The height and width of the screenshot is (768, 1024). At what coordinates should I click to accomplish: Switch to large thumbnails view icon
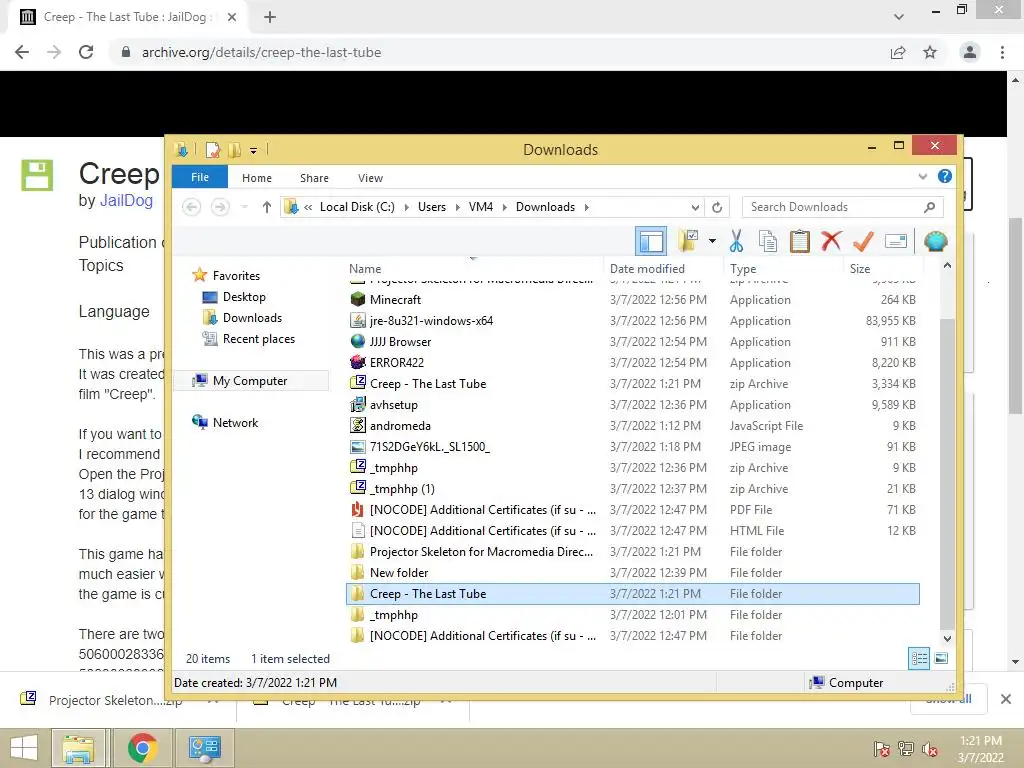[x=941, y=658]
